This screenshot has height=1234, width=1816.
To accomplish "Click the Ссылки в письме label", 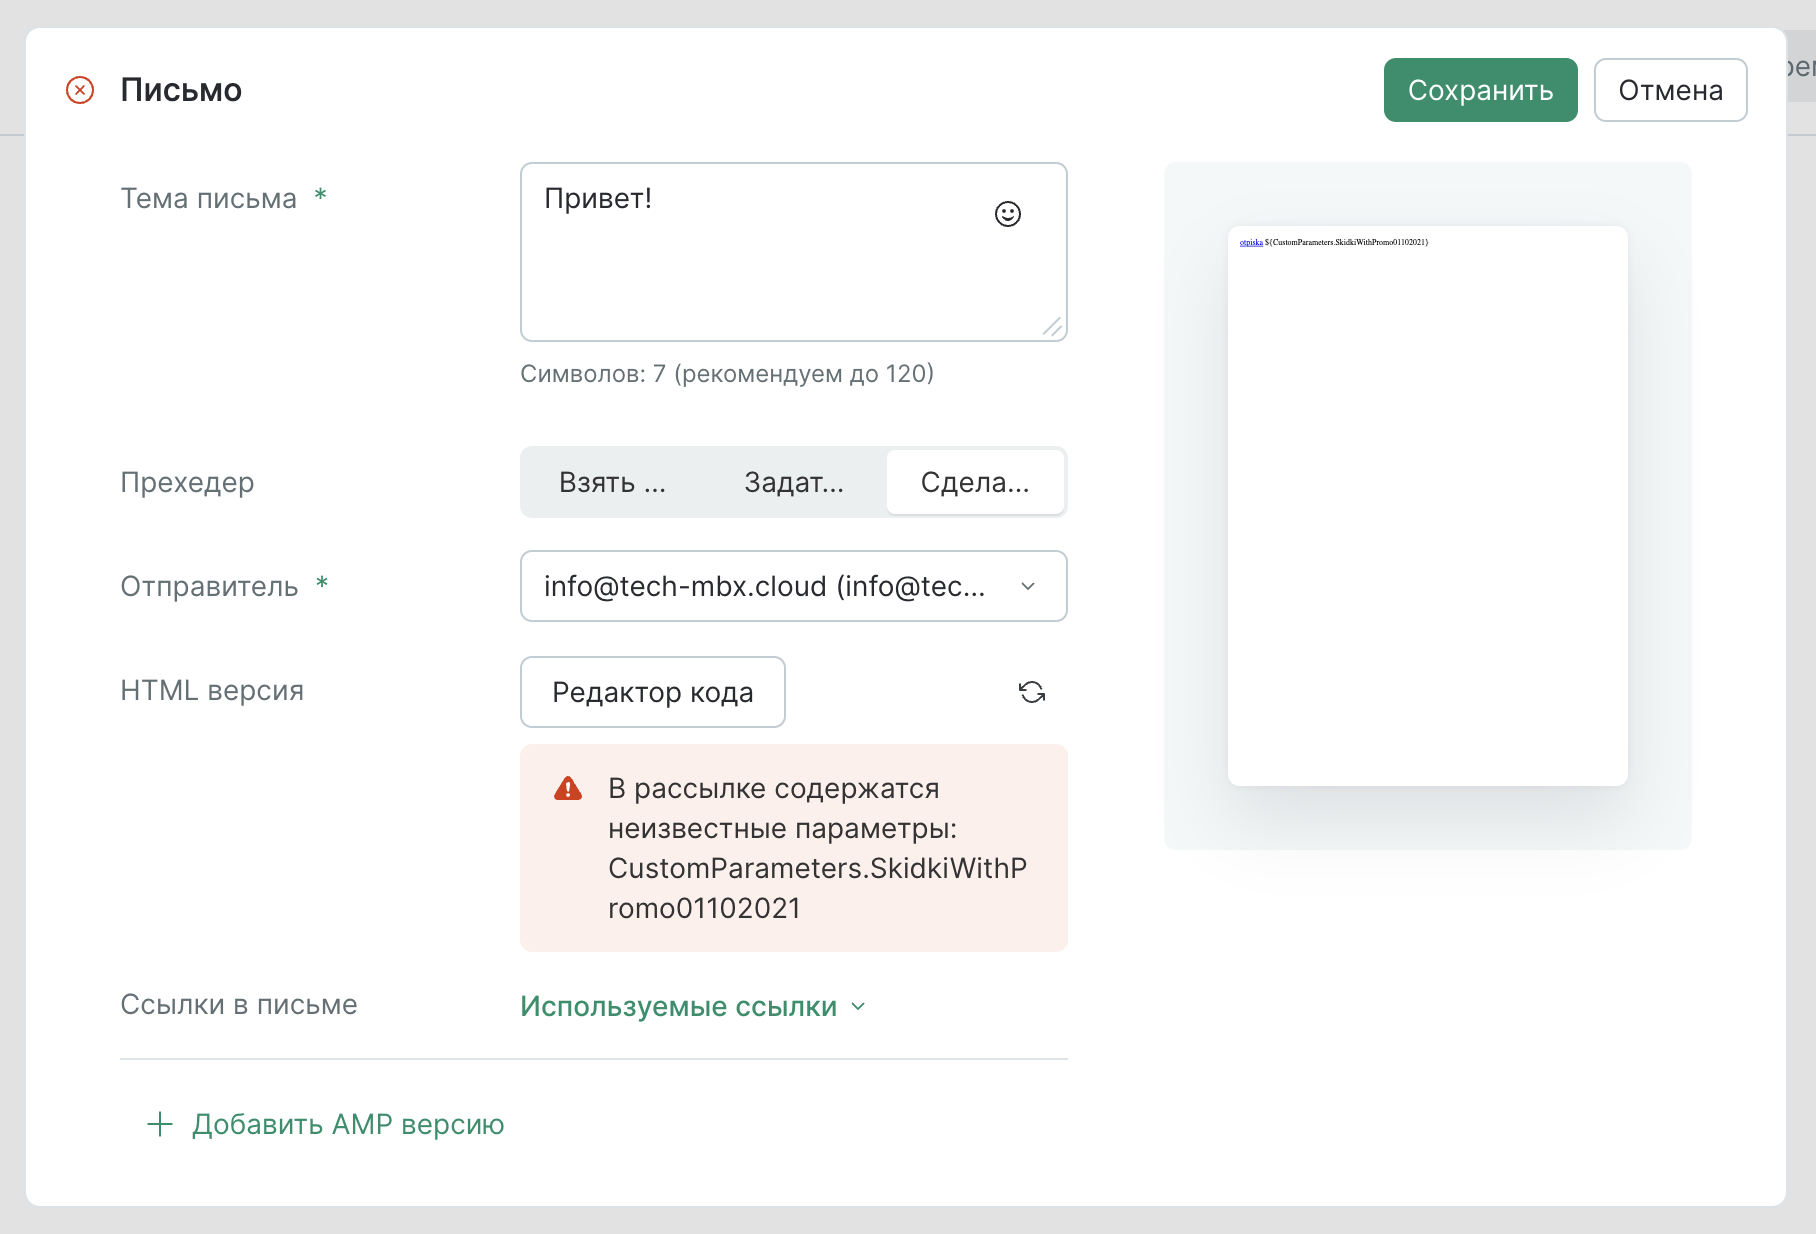I will pyautogui.click(x=239, y=1004).
